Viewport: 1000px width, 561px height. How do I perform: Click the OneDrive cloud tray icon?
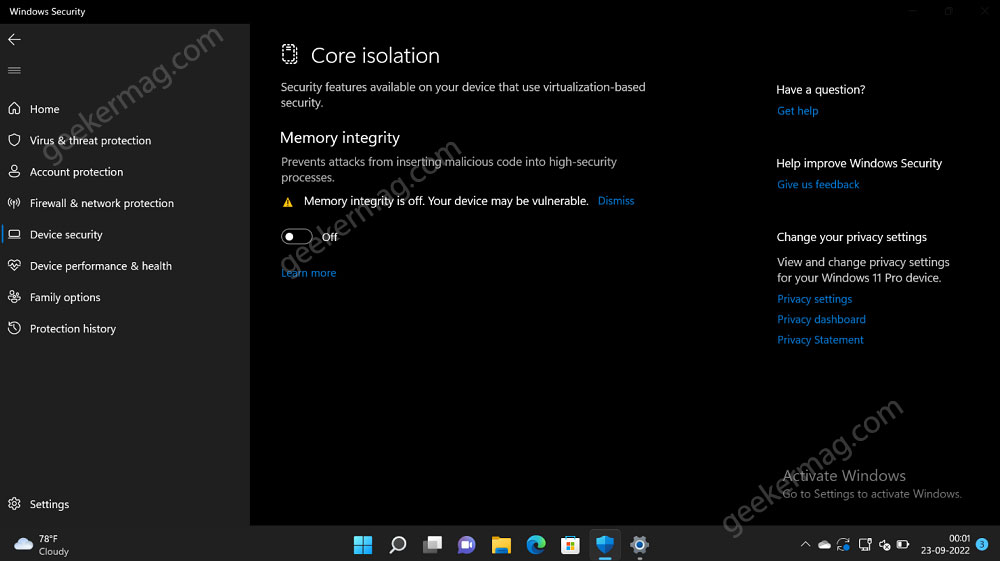tap(824, 544)
